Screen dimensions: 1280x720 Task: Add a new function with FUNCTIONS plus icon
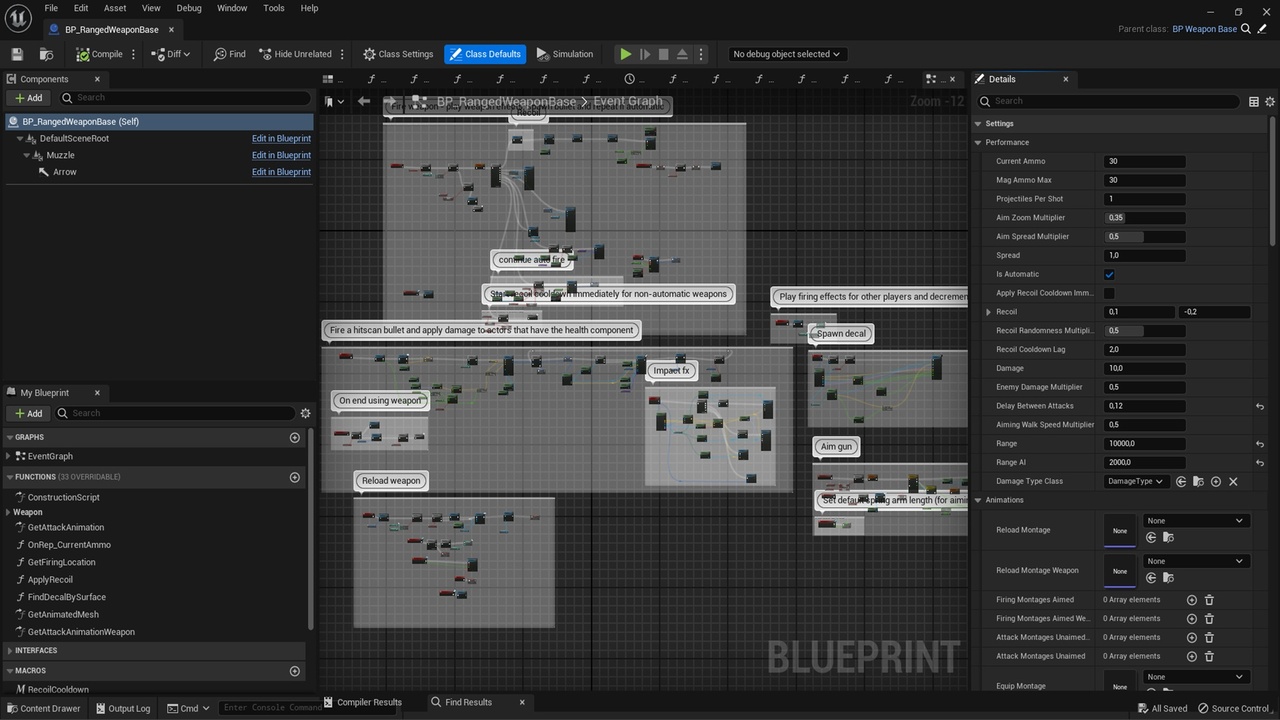(x=294, y=477)
